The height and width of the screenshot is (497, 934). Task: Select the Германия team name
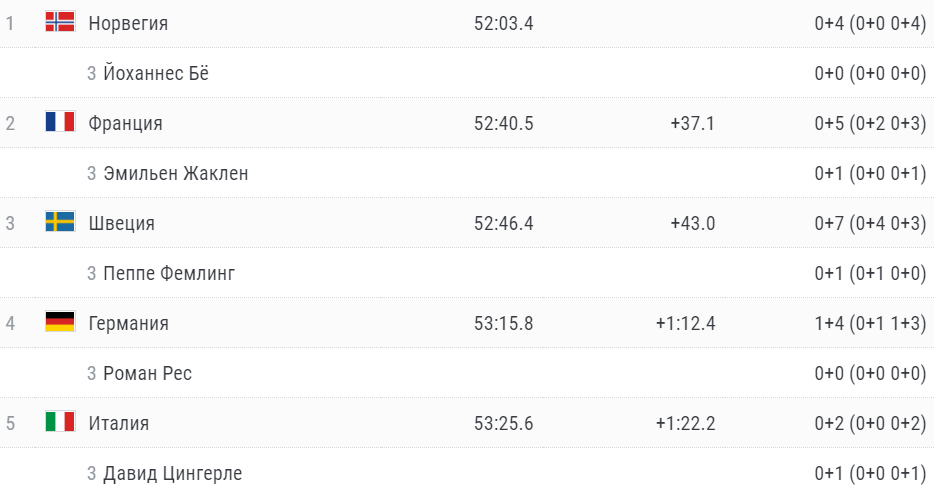128,323
